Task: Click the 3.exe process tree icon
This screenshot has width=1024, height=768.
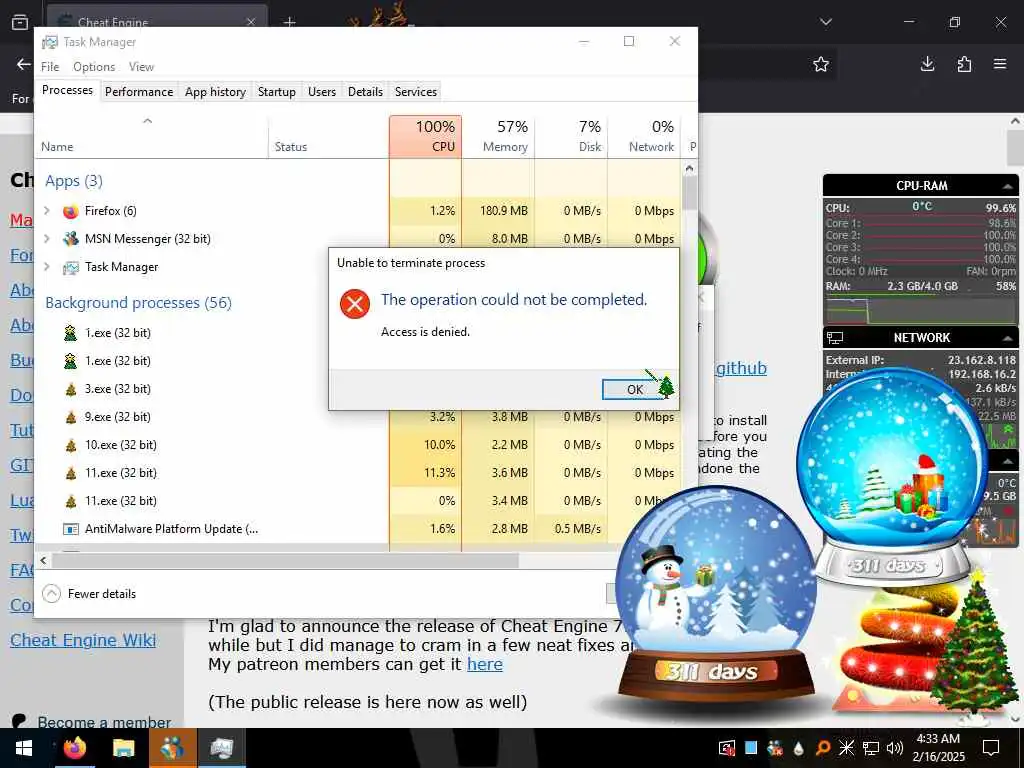Action: pos(71,389)
